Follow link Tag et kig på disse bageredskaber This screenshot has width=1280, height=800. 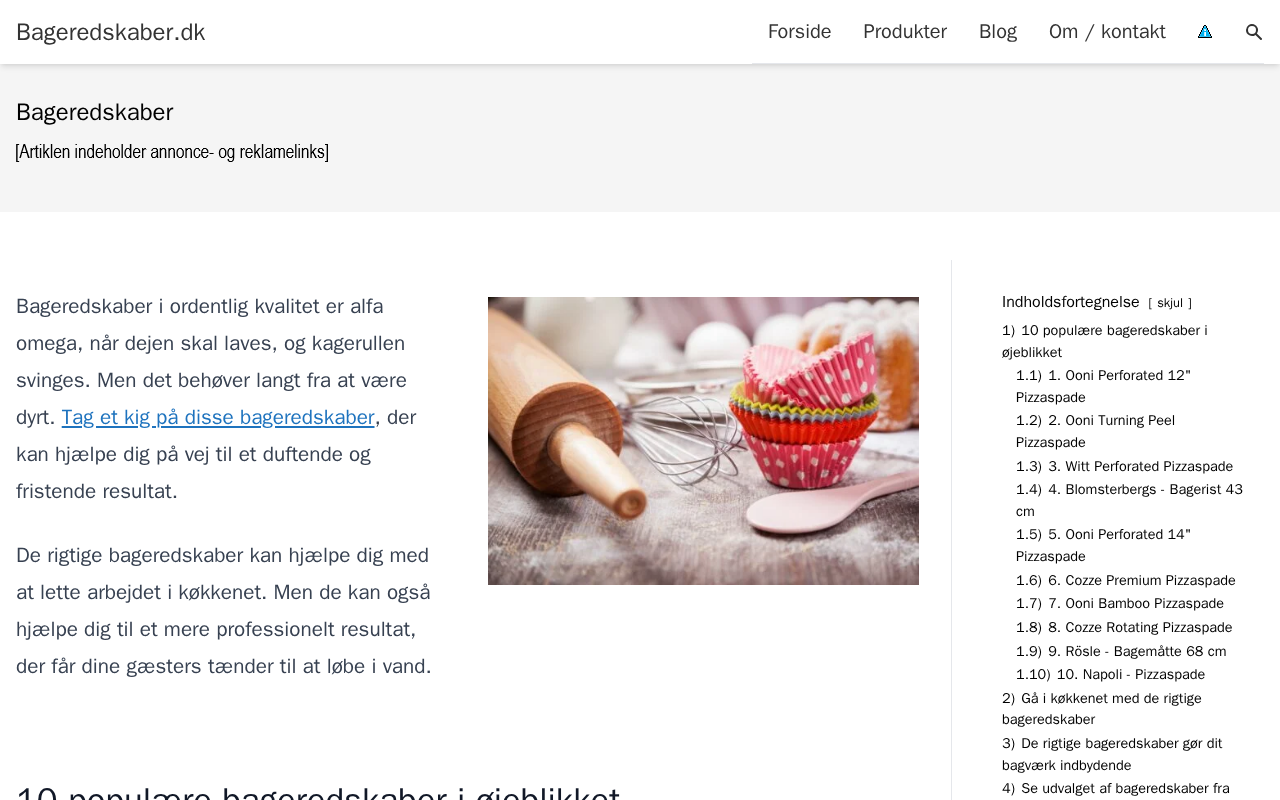(x=218, y=417)
